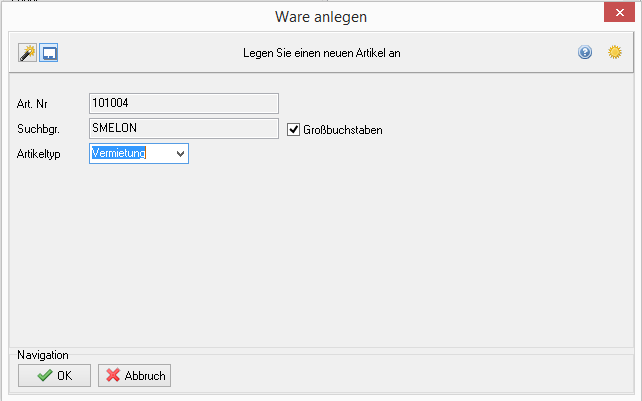Select the Vermietung text in the combo box
Screen dimensions: 642x401
click(119, 153)
